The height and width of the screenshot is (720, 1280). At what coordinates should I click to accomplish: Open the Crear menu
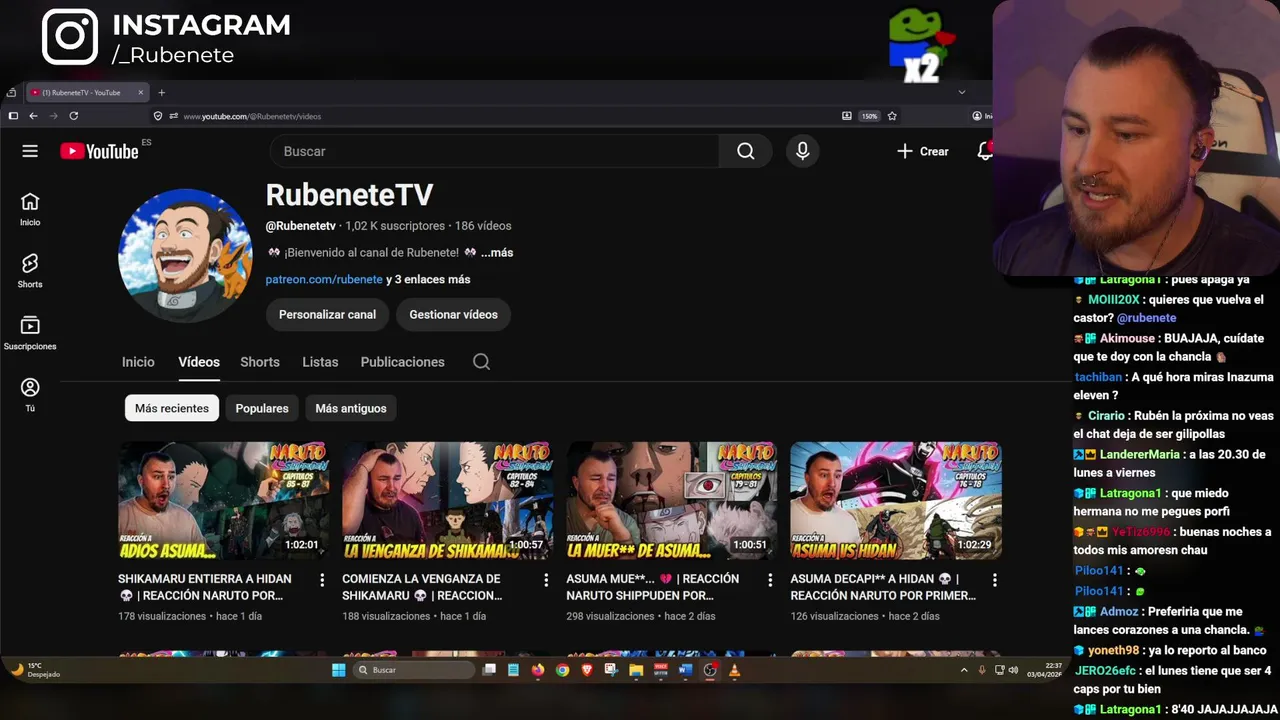(x=922, y=151)
